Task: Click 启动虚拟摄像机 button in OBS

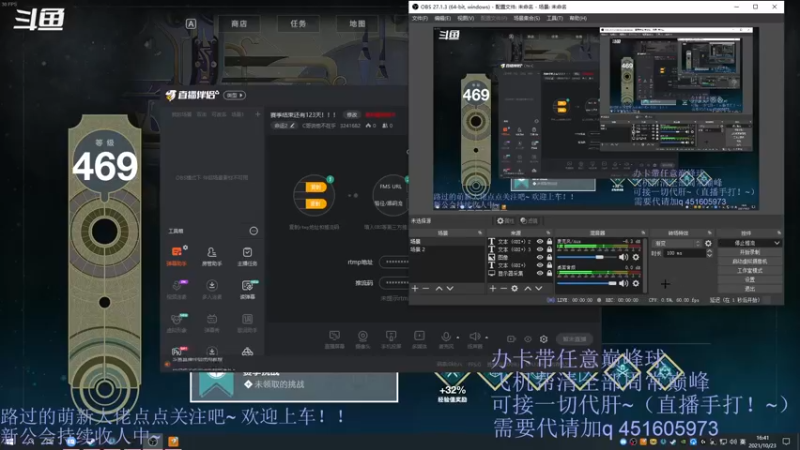Action: click(x=749, y=261)
